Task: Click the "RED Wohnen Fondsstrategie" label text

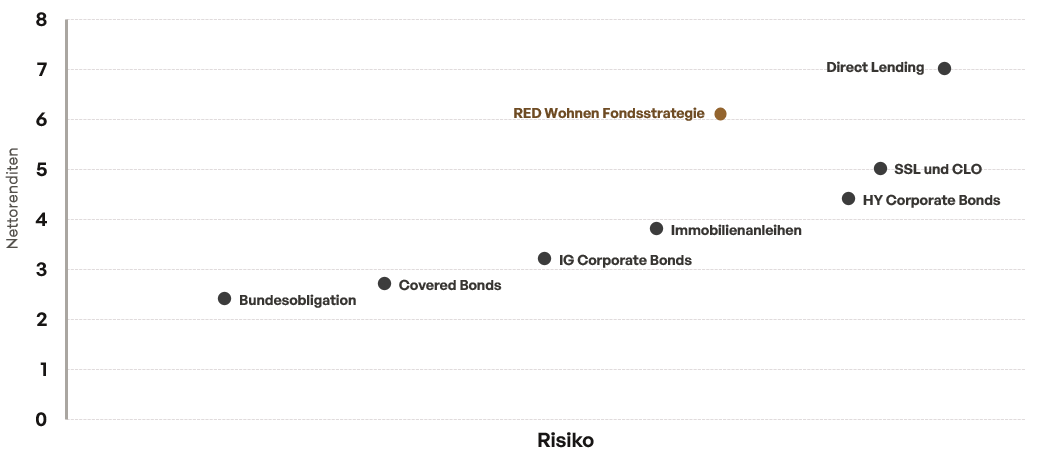Action: click(x=609, y=114)
